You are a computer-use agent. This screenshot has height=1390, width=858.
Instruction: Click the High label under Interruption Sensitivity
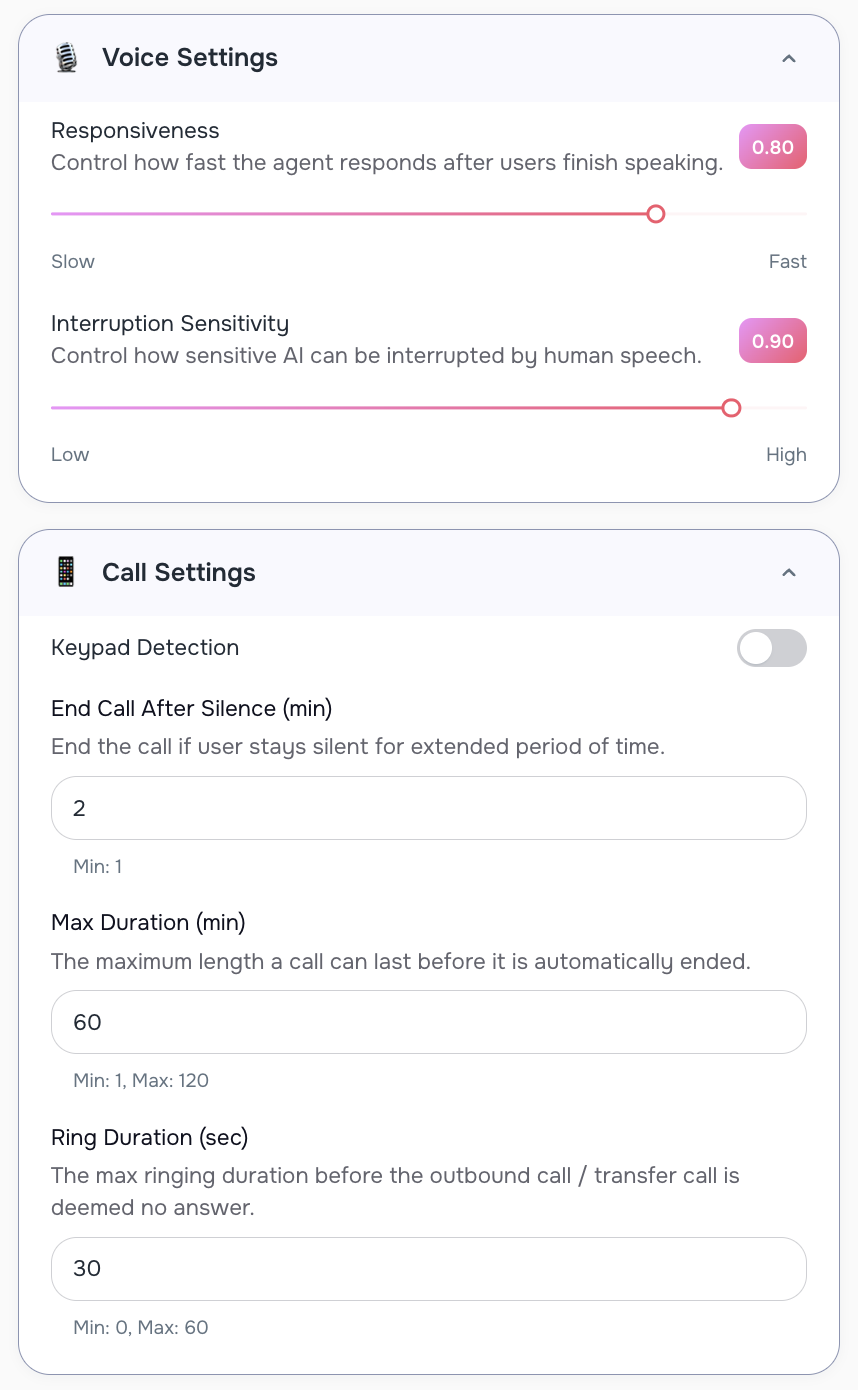tap(786, 454)
